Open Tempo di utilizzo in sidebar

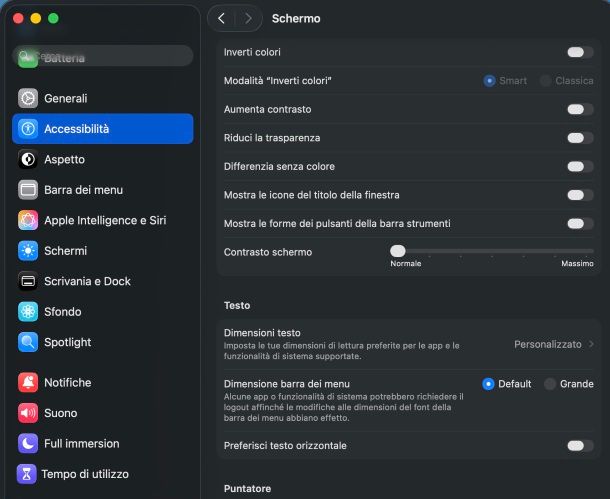tap(102, 474)
